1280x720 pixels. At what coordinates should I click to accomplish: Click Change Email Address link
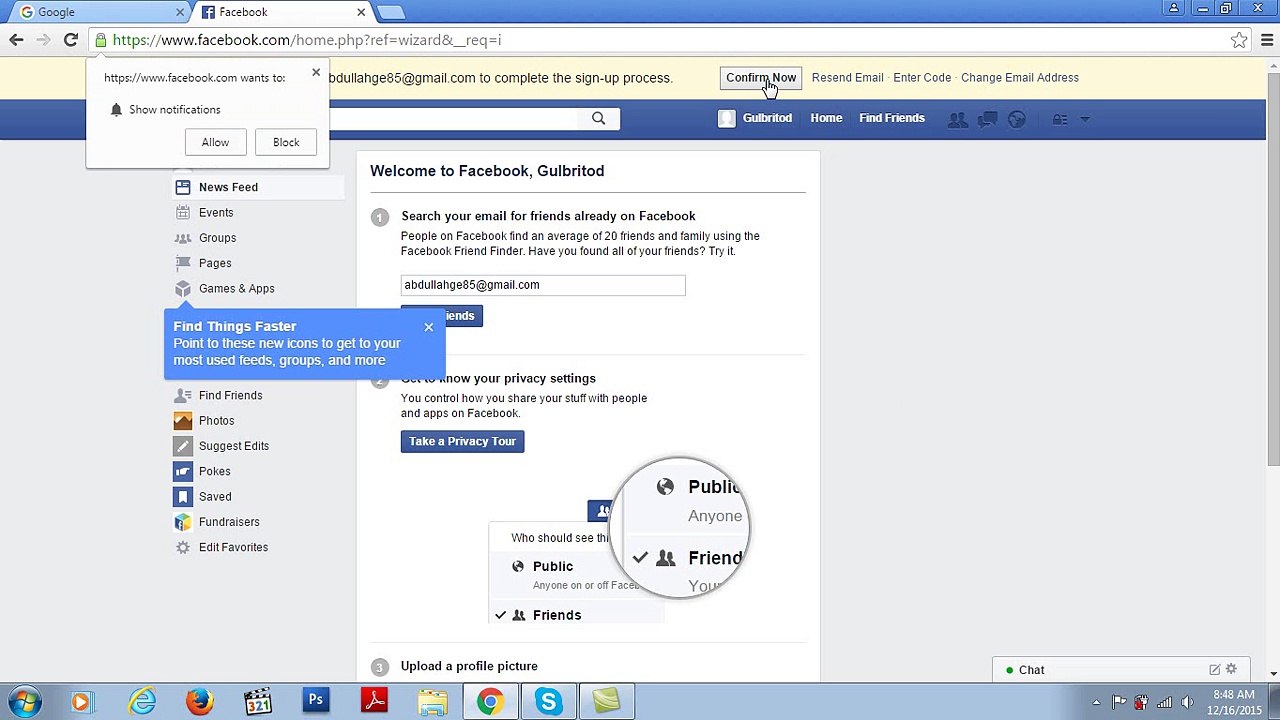pos(1019,77)
